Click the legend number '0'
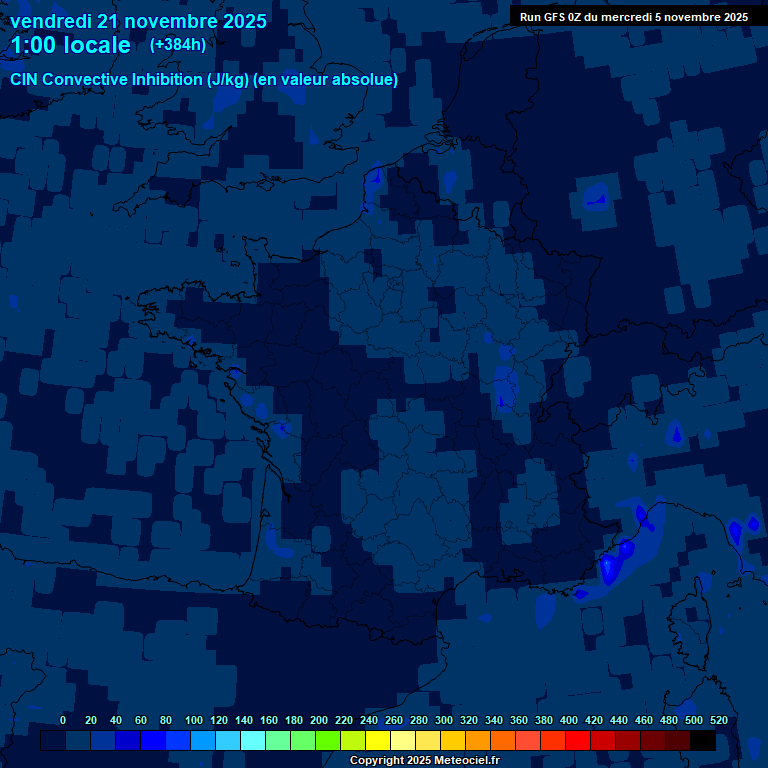Screen dimensions: 768x768 pos(63,720)
